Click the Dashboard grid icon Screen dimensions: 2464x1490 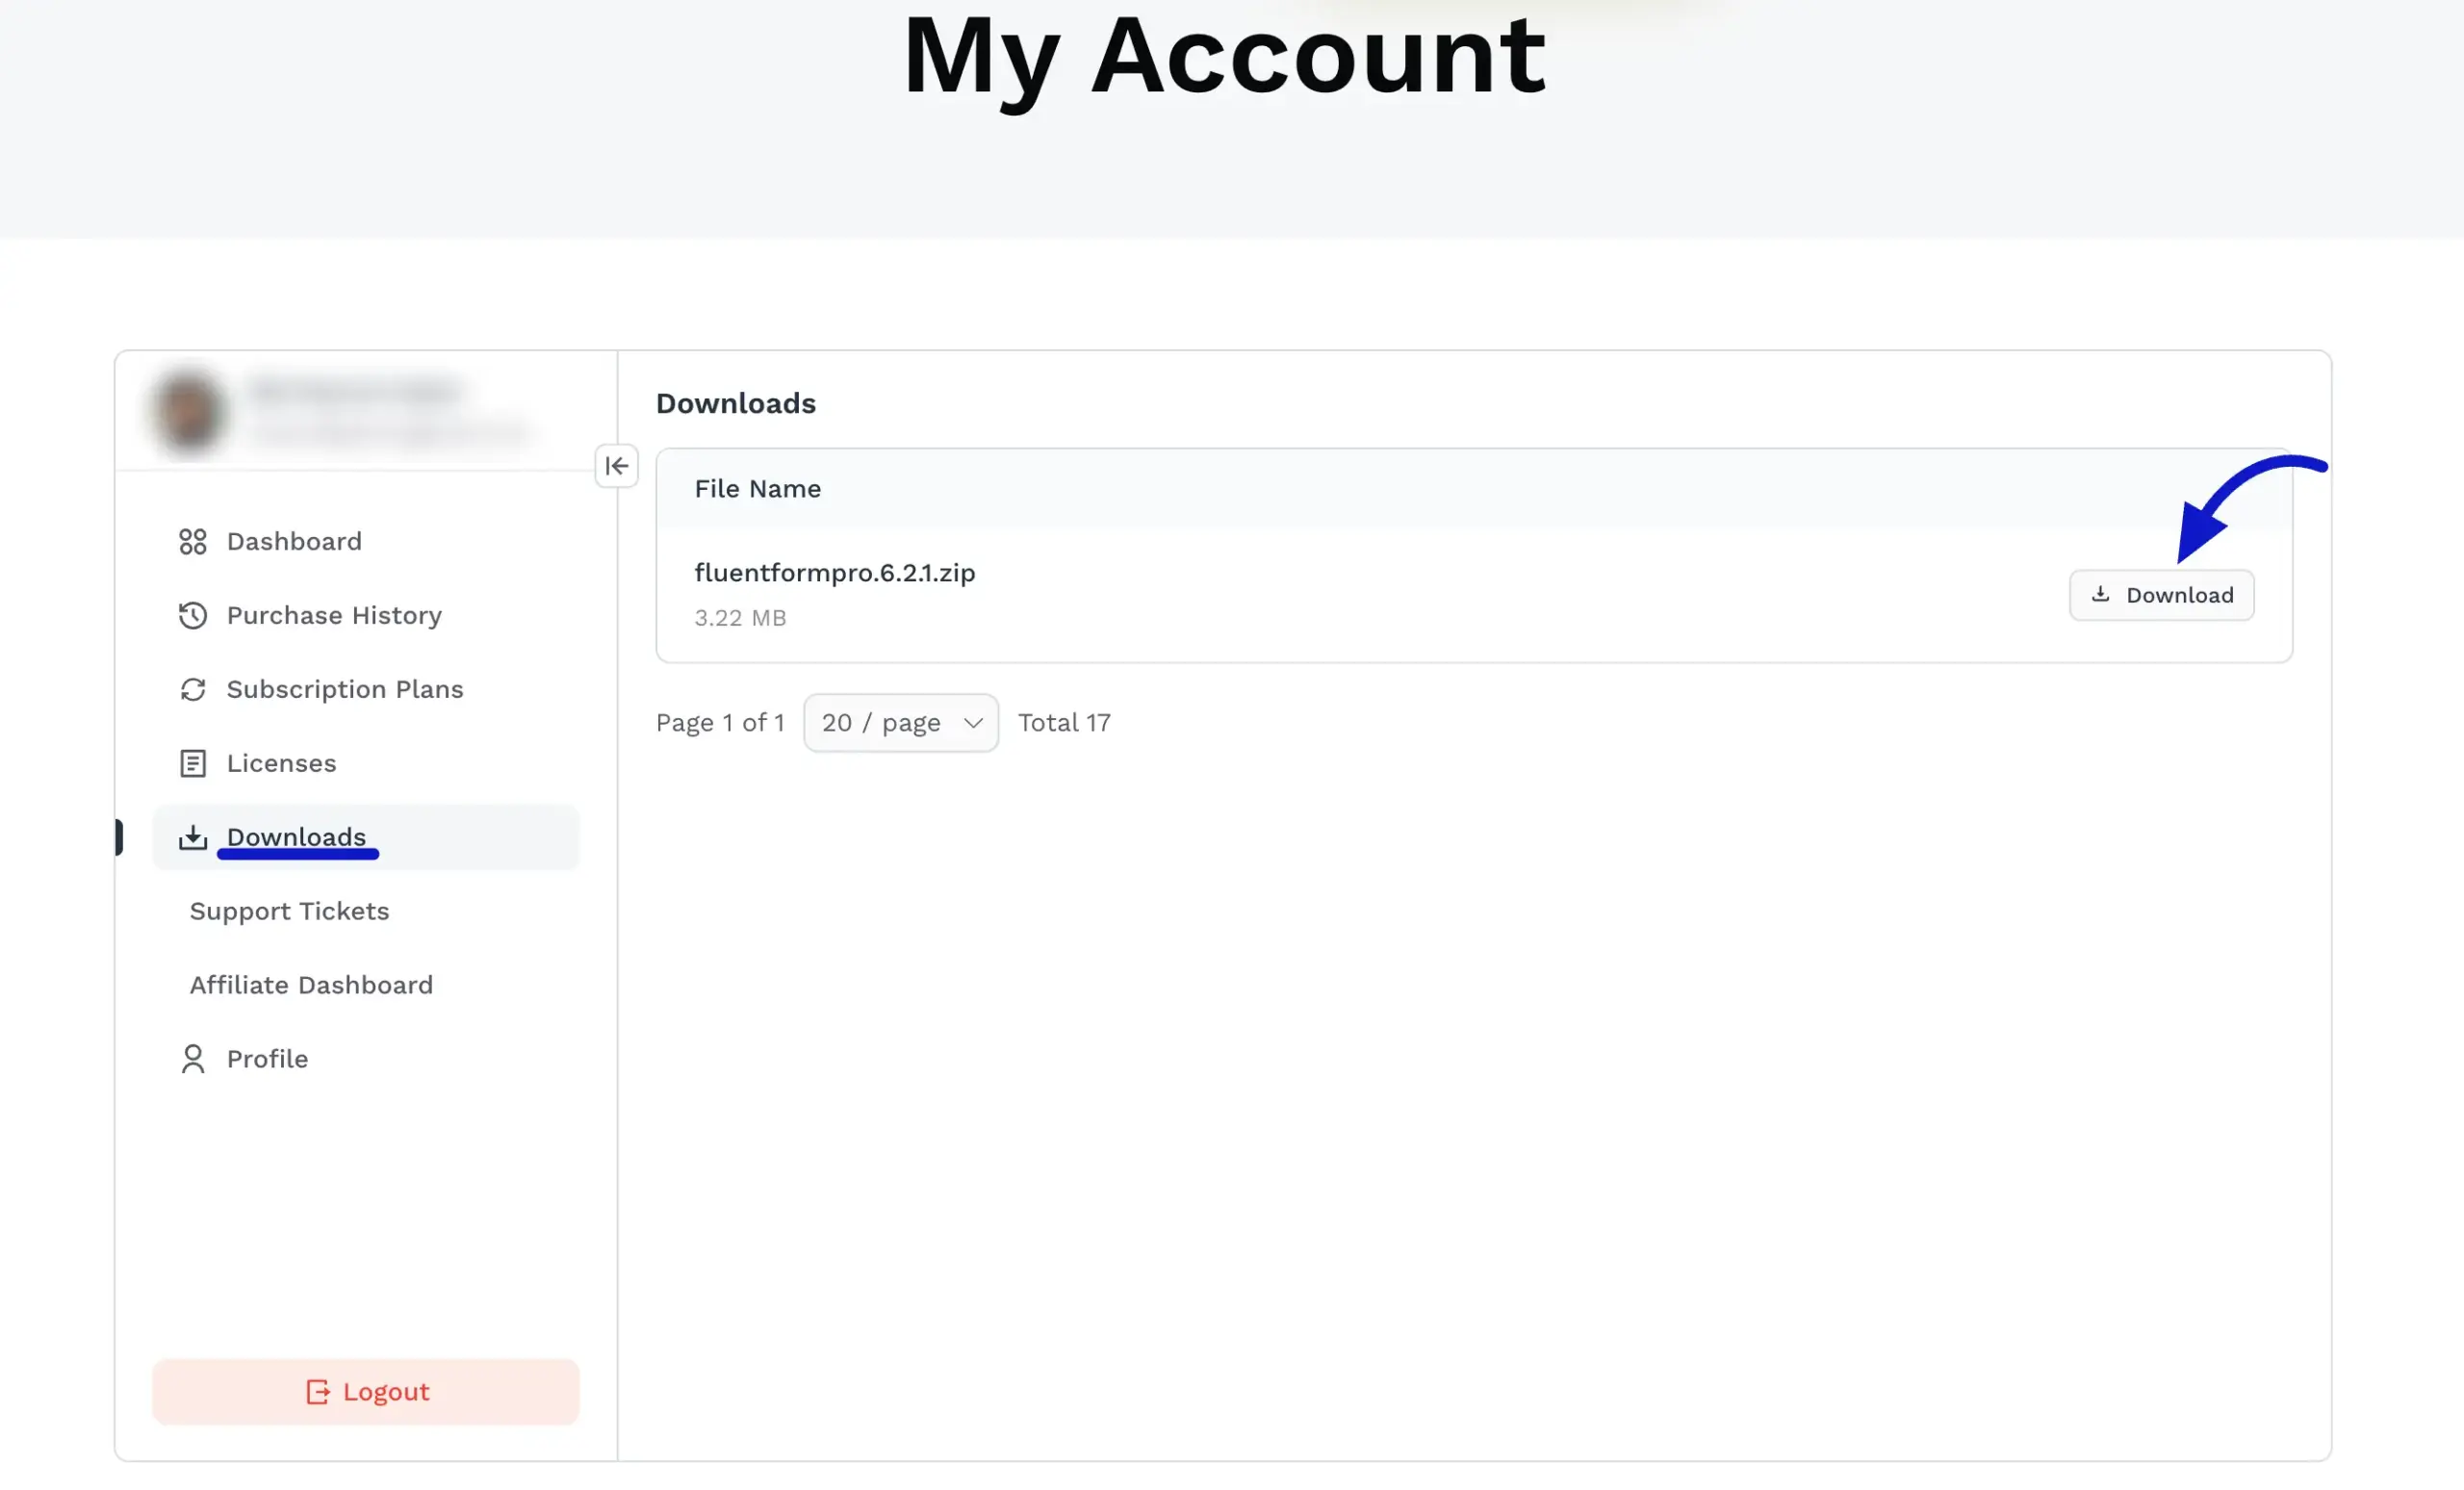coord(193,541)
